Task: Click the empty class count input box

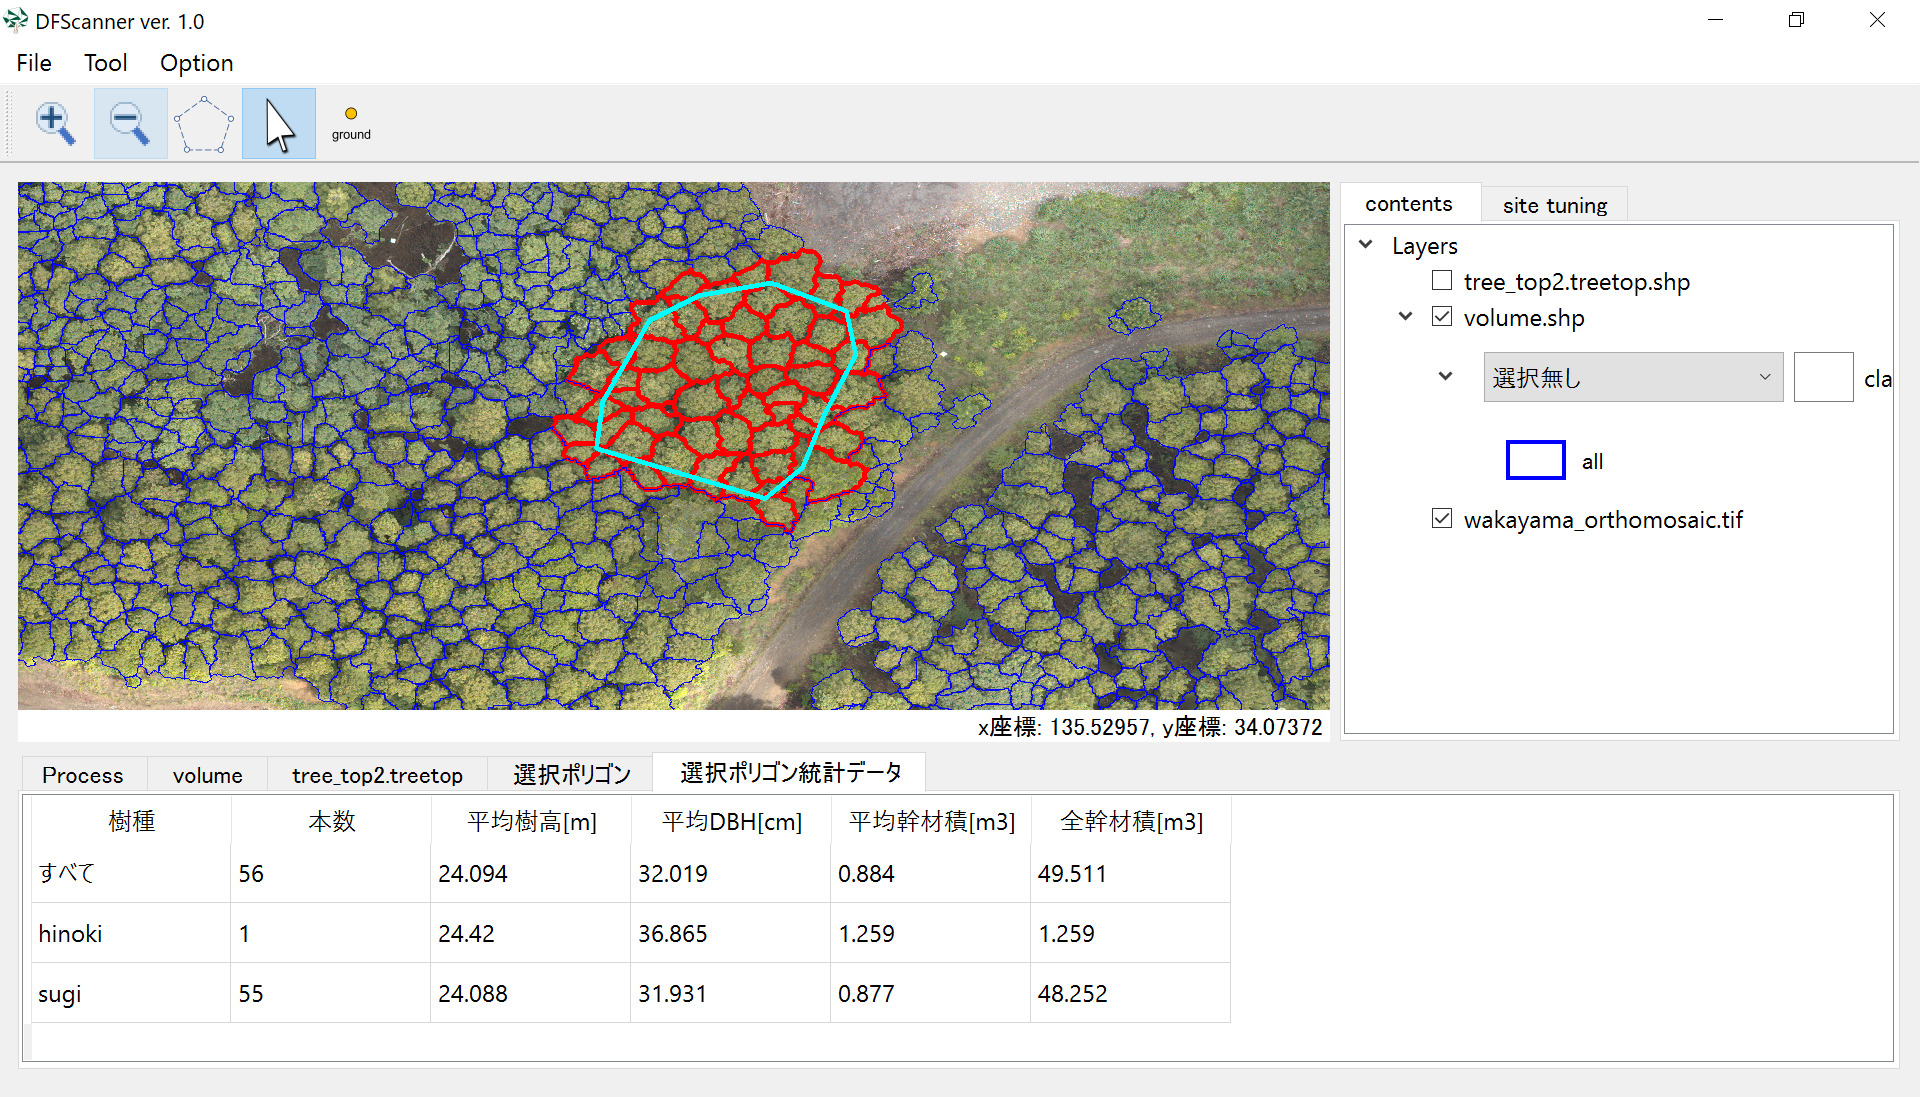Action: point(1822,378)
